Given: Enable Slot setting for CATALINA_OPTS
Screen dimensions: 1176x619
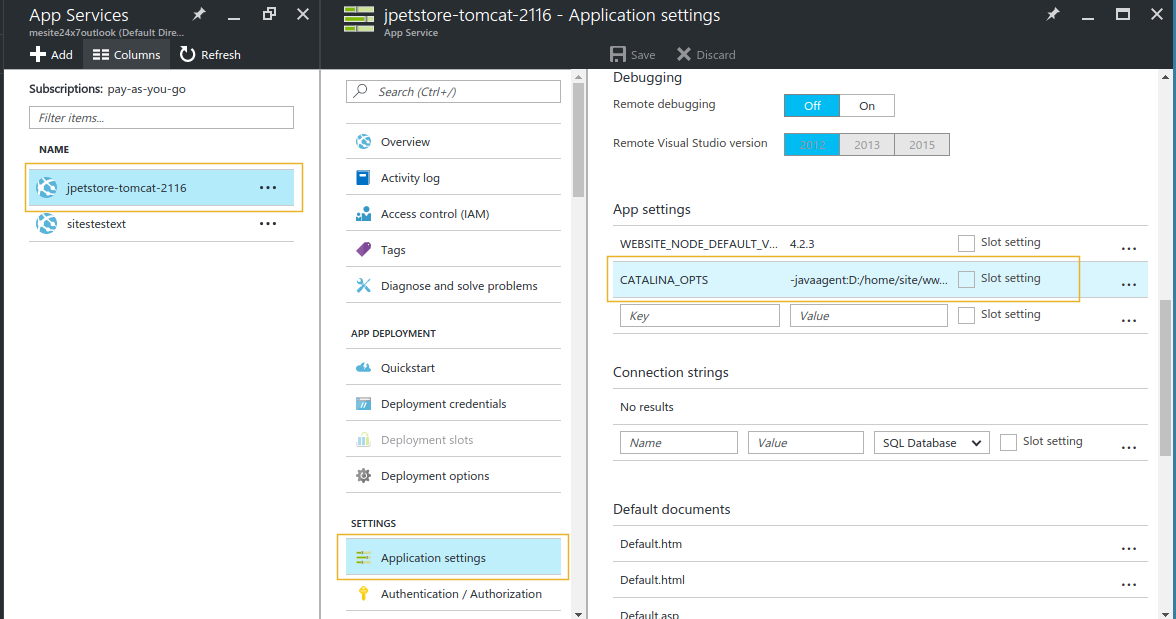Looking at the screenshot, I should click(966, 278).
